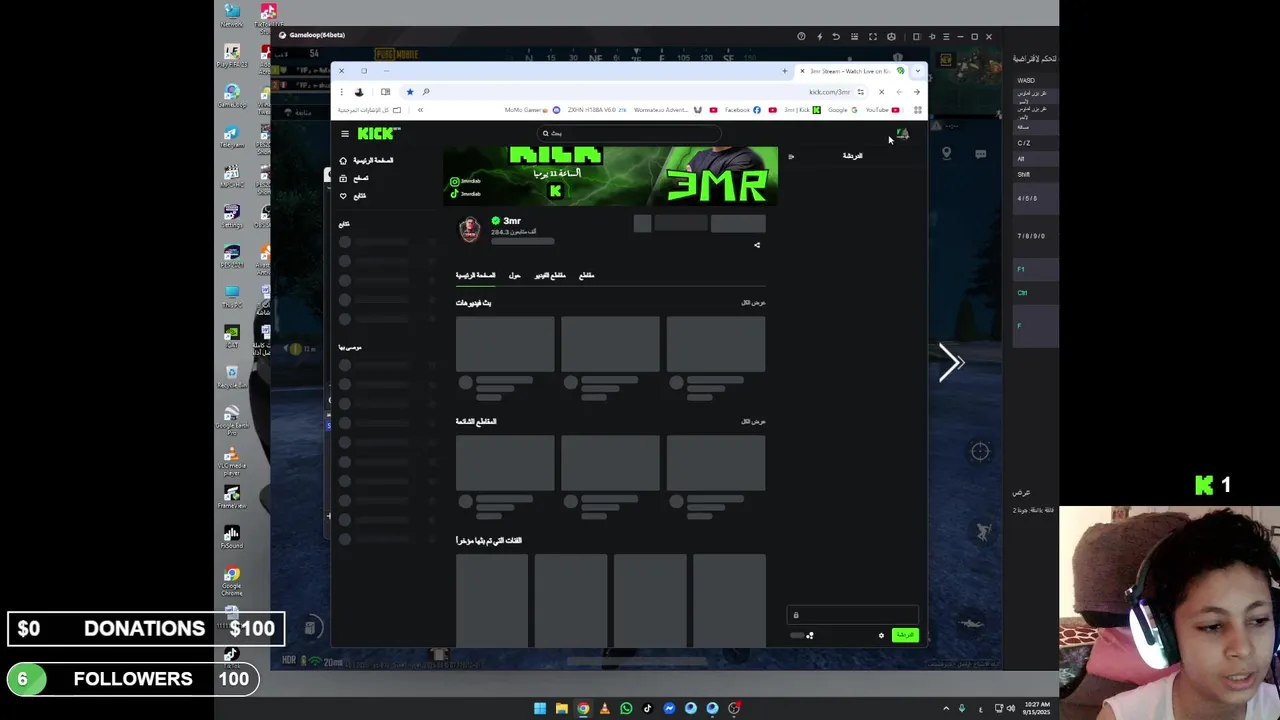
Task: Open the Following heart sidebar item
Action: click(354, 195)
